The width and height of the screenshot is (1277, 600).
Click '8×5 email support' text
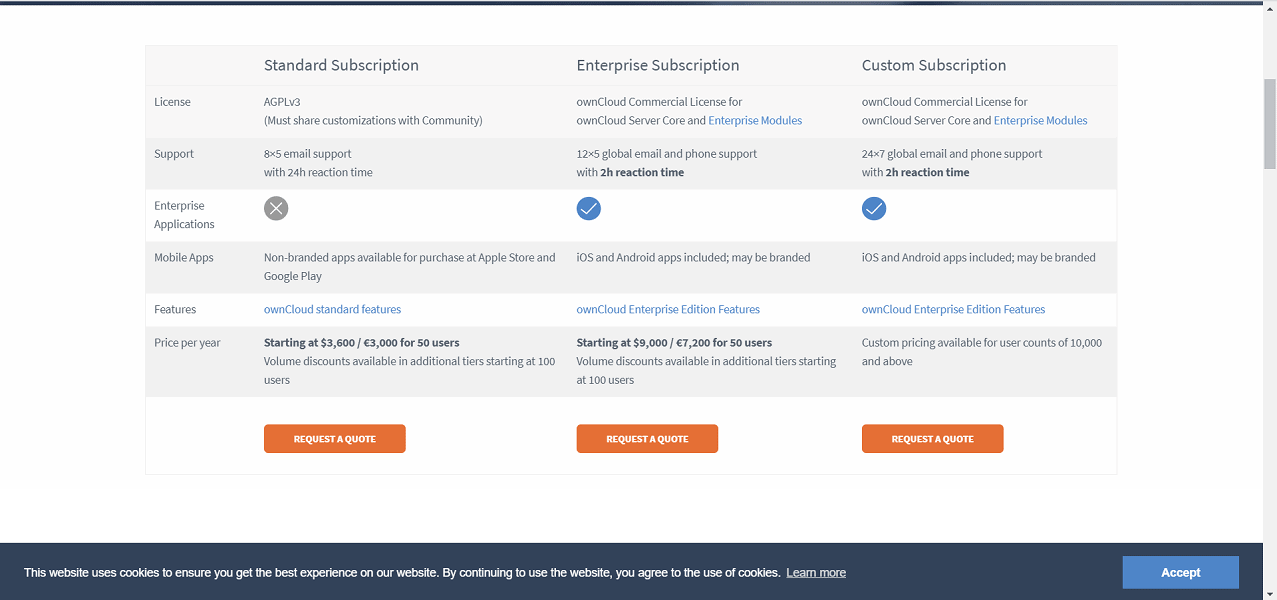pyautogui.click(x=308, y=154)
